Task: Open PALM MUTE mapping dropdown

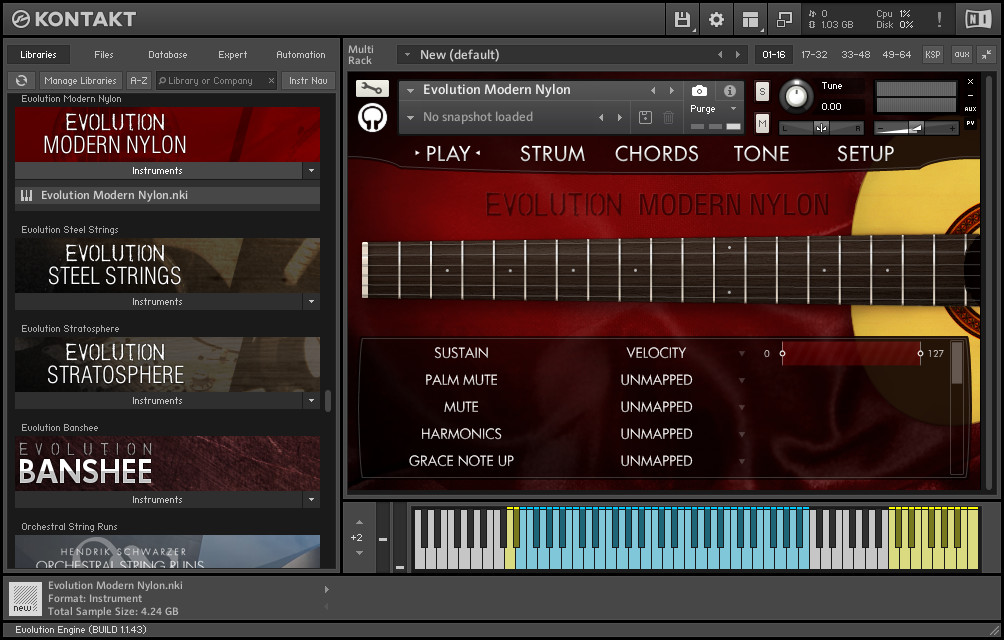Action: (741, 380)
